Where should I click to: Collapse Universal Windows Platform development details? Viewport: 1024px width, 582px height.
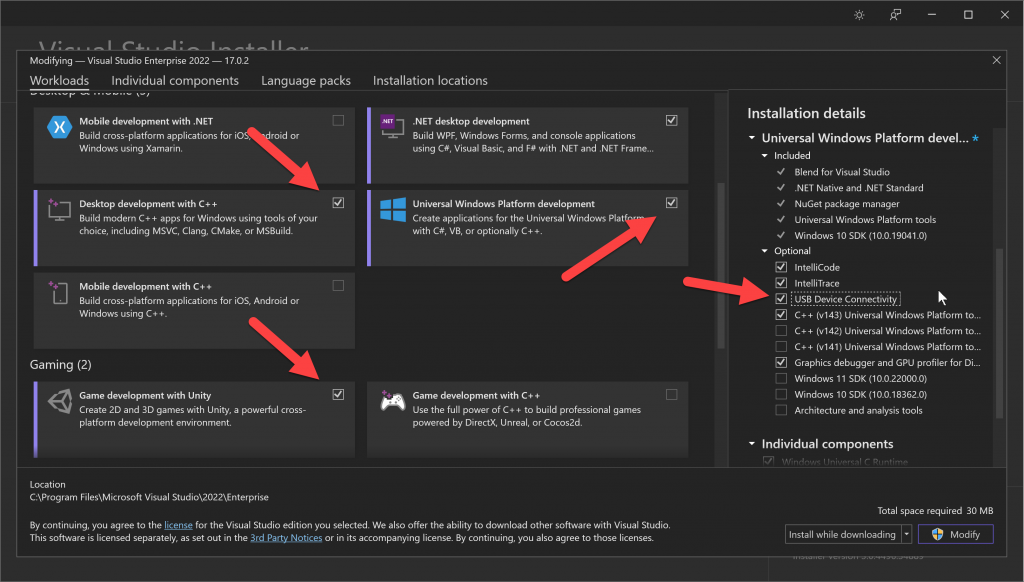(752, 138)
